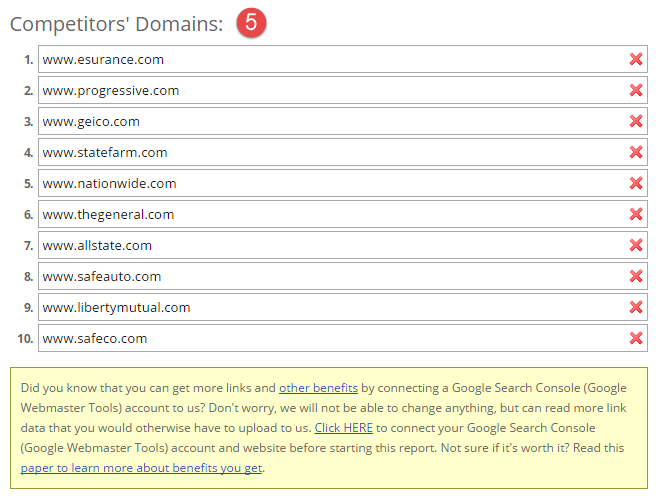This screenshot has height=501, width=665.
Task: Delete www.statefarm.com from competitors list
Action: point(635,152)
